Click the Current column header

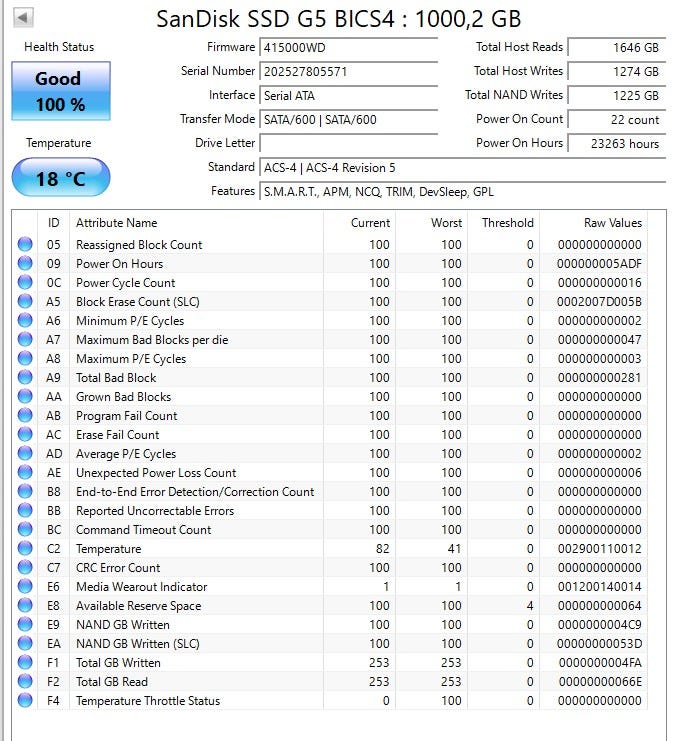click(x=359, y=223)
